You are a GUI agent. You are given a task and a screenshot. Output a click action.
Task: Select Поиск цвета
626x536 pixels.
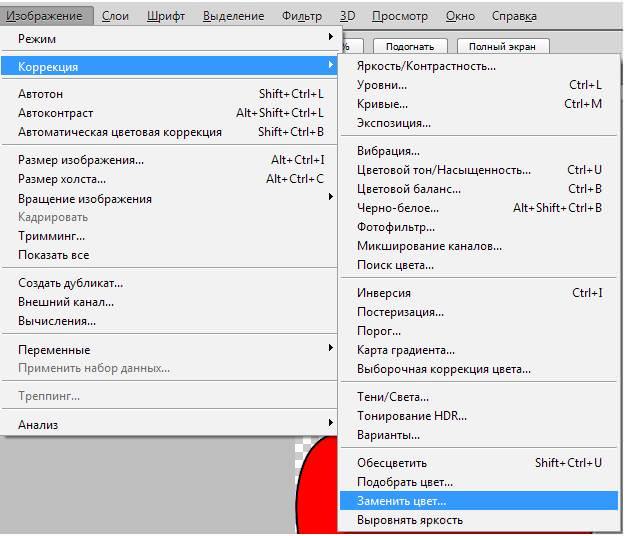pyautogui.click(x=478, y=265)
